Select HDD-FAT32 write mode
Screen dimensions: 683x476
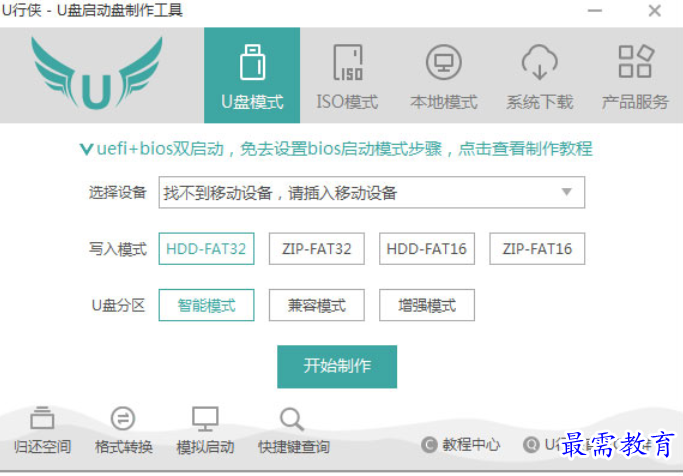click(206, 249)
